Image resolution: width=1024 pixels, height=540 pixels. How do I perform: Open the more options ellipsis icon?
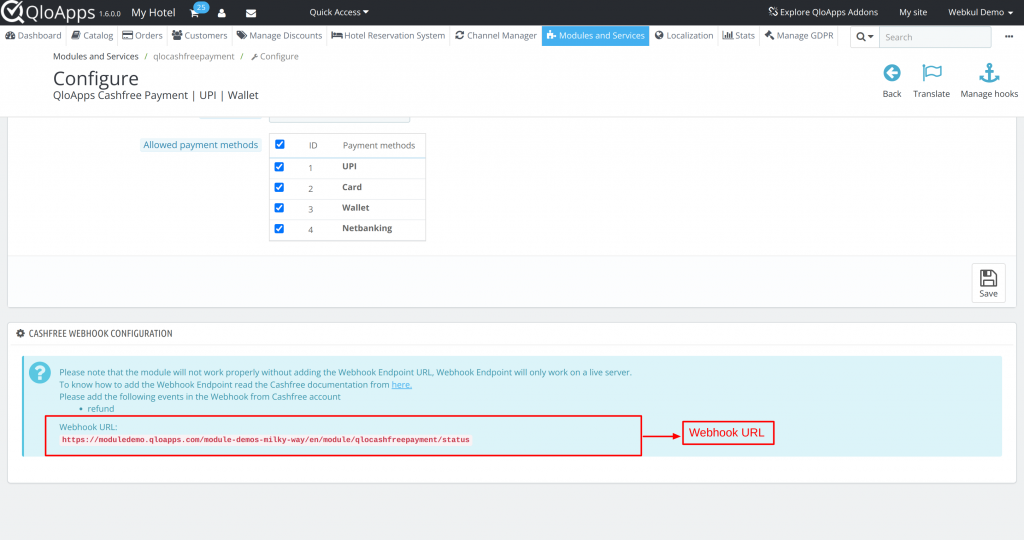(1009, 37)
